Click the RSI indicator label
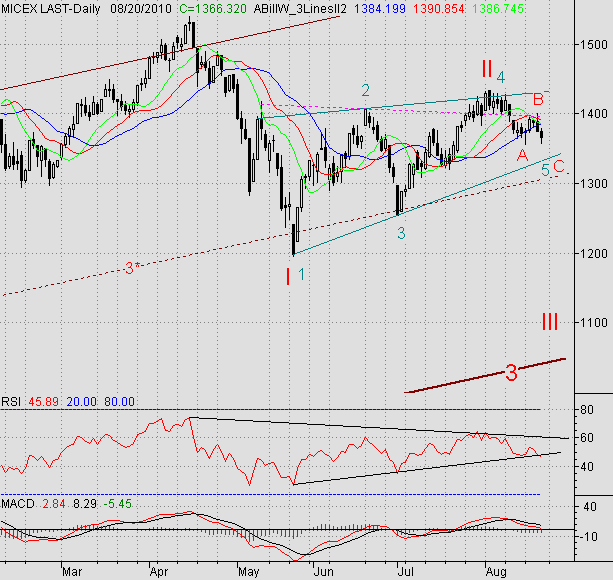 (x=11, y=402)
